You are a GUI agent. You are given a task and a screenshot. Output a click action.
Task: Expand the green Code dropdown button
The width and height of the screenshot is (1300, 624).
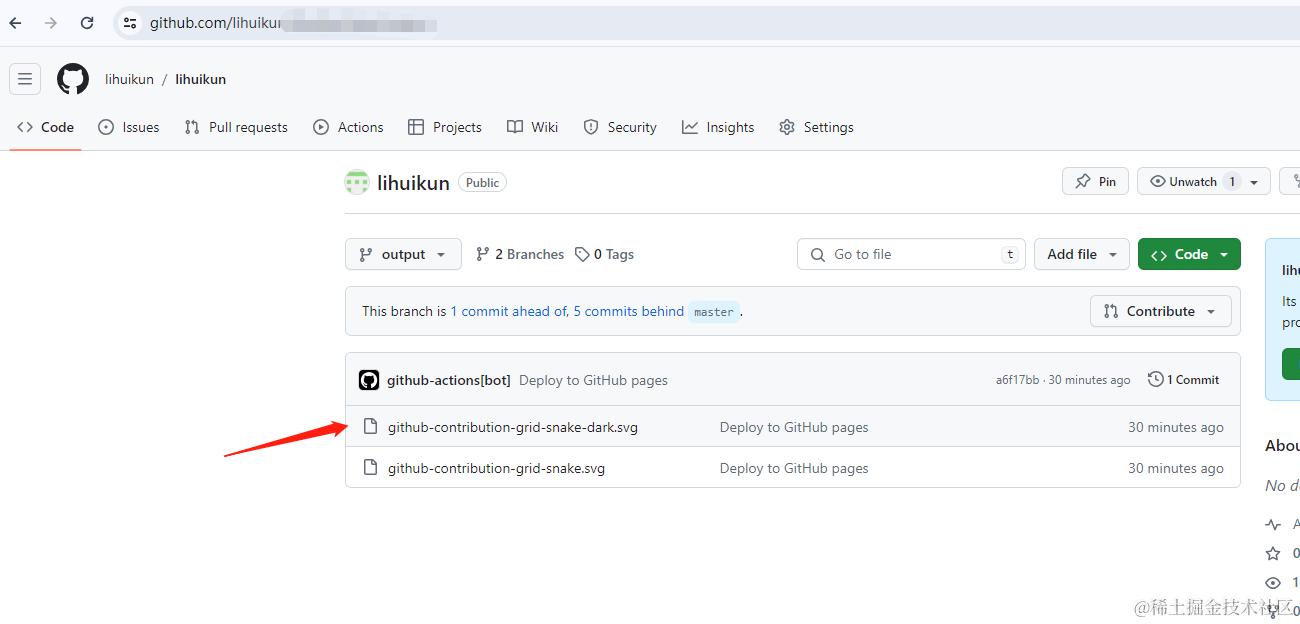click(1189, 254)
